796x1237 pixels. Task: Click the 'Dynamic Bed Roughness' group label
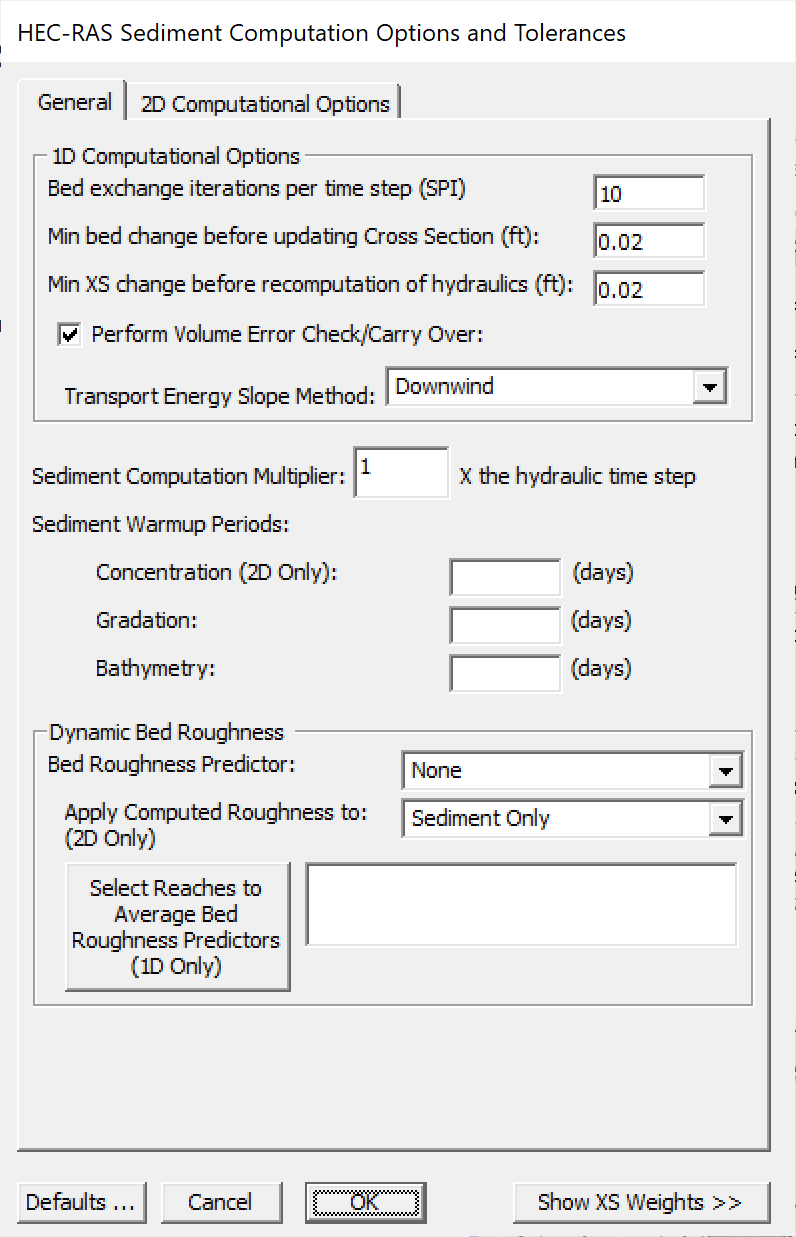[x=167, y=732]
